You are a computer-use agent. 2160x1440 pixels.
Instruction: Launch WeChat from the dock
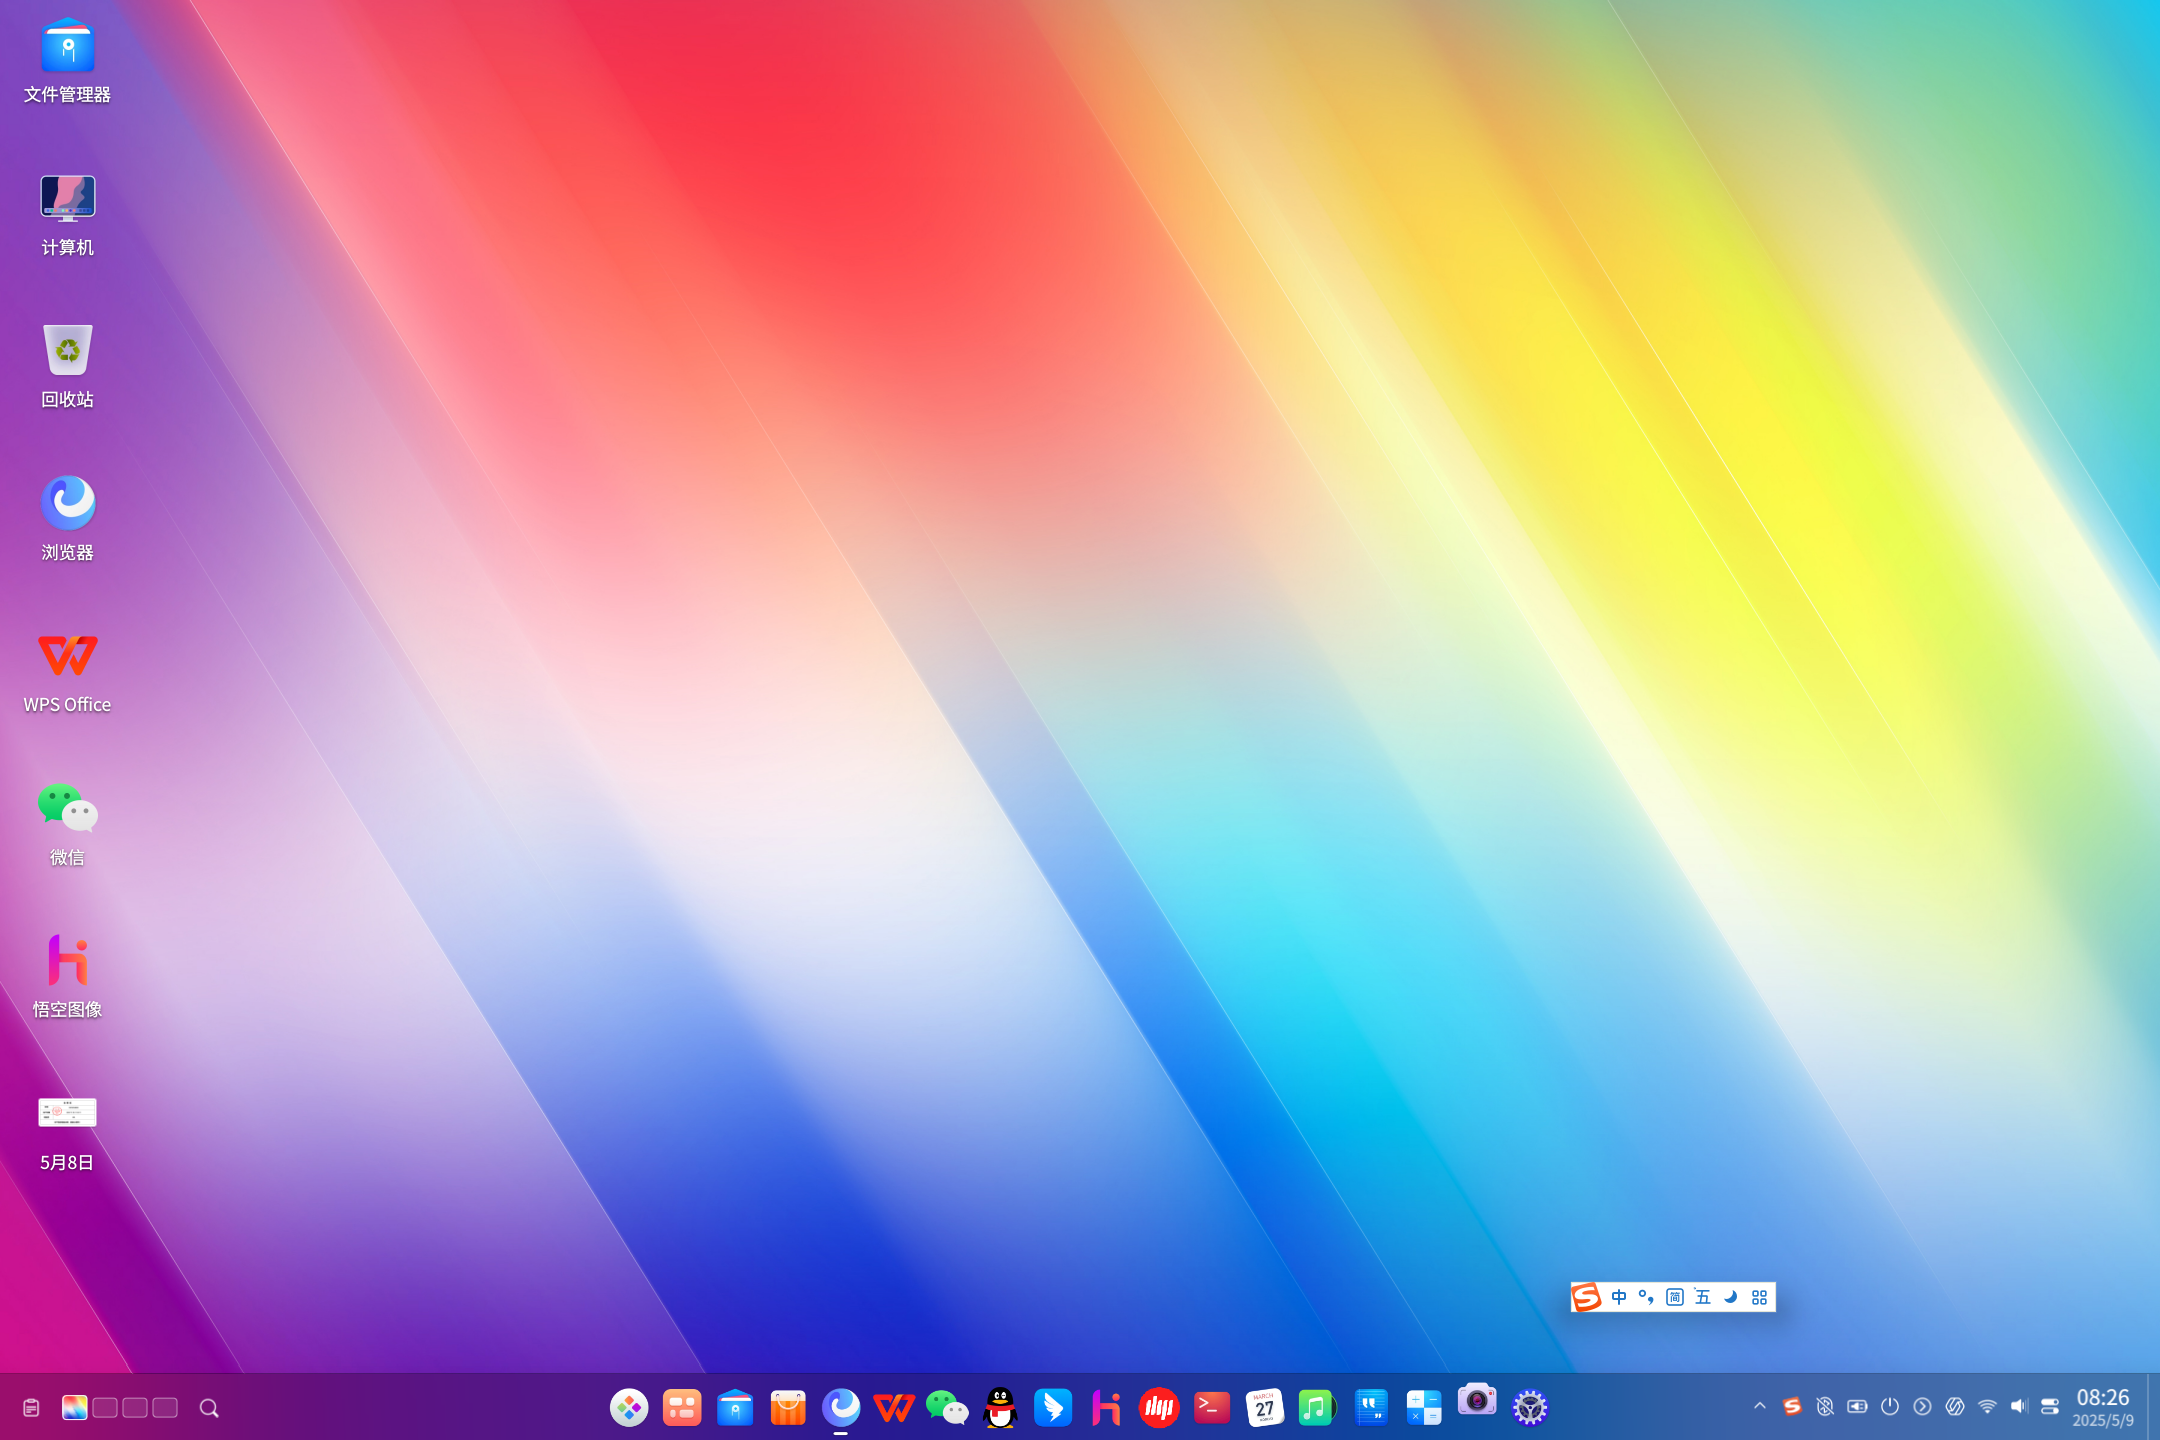pyautogui.click(x=947, y=1408)
